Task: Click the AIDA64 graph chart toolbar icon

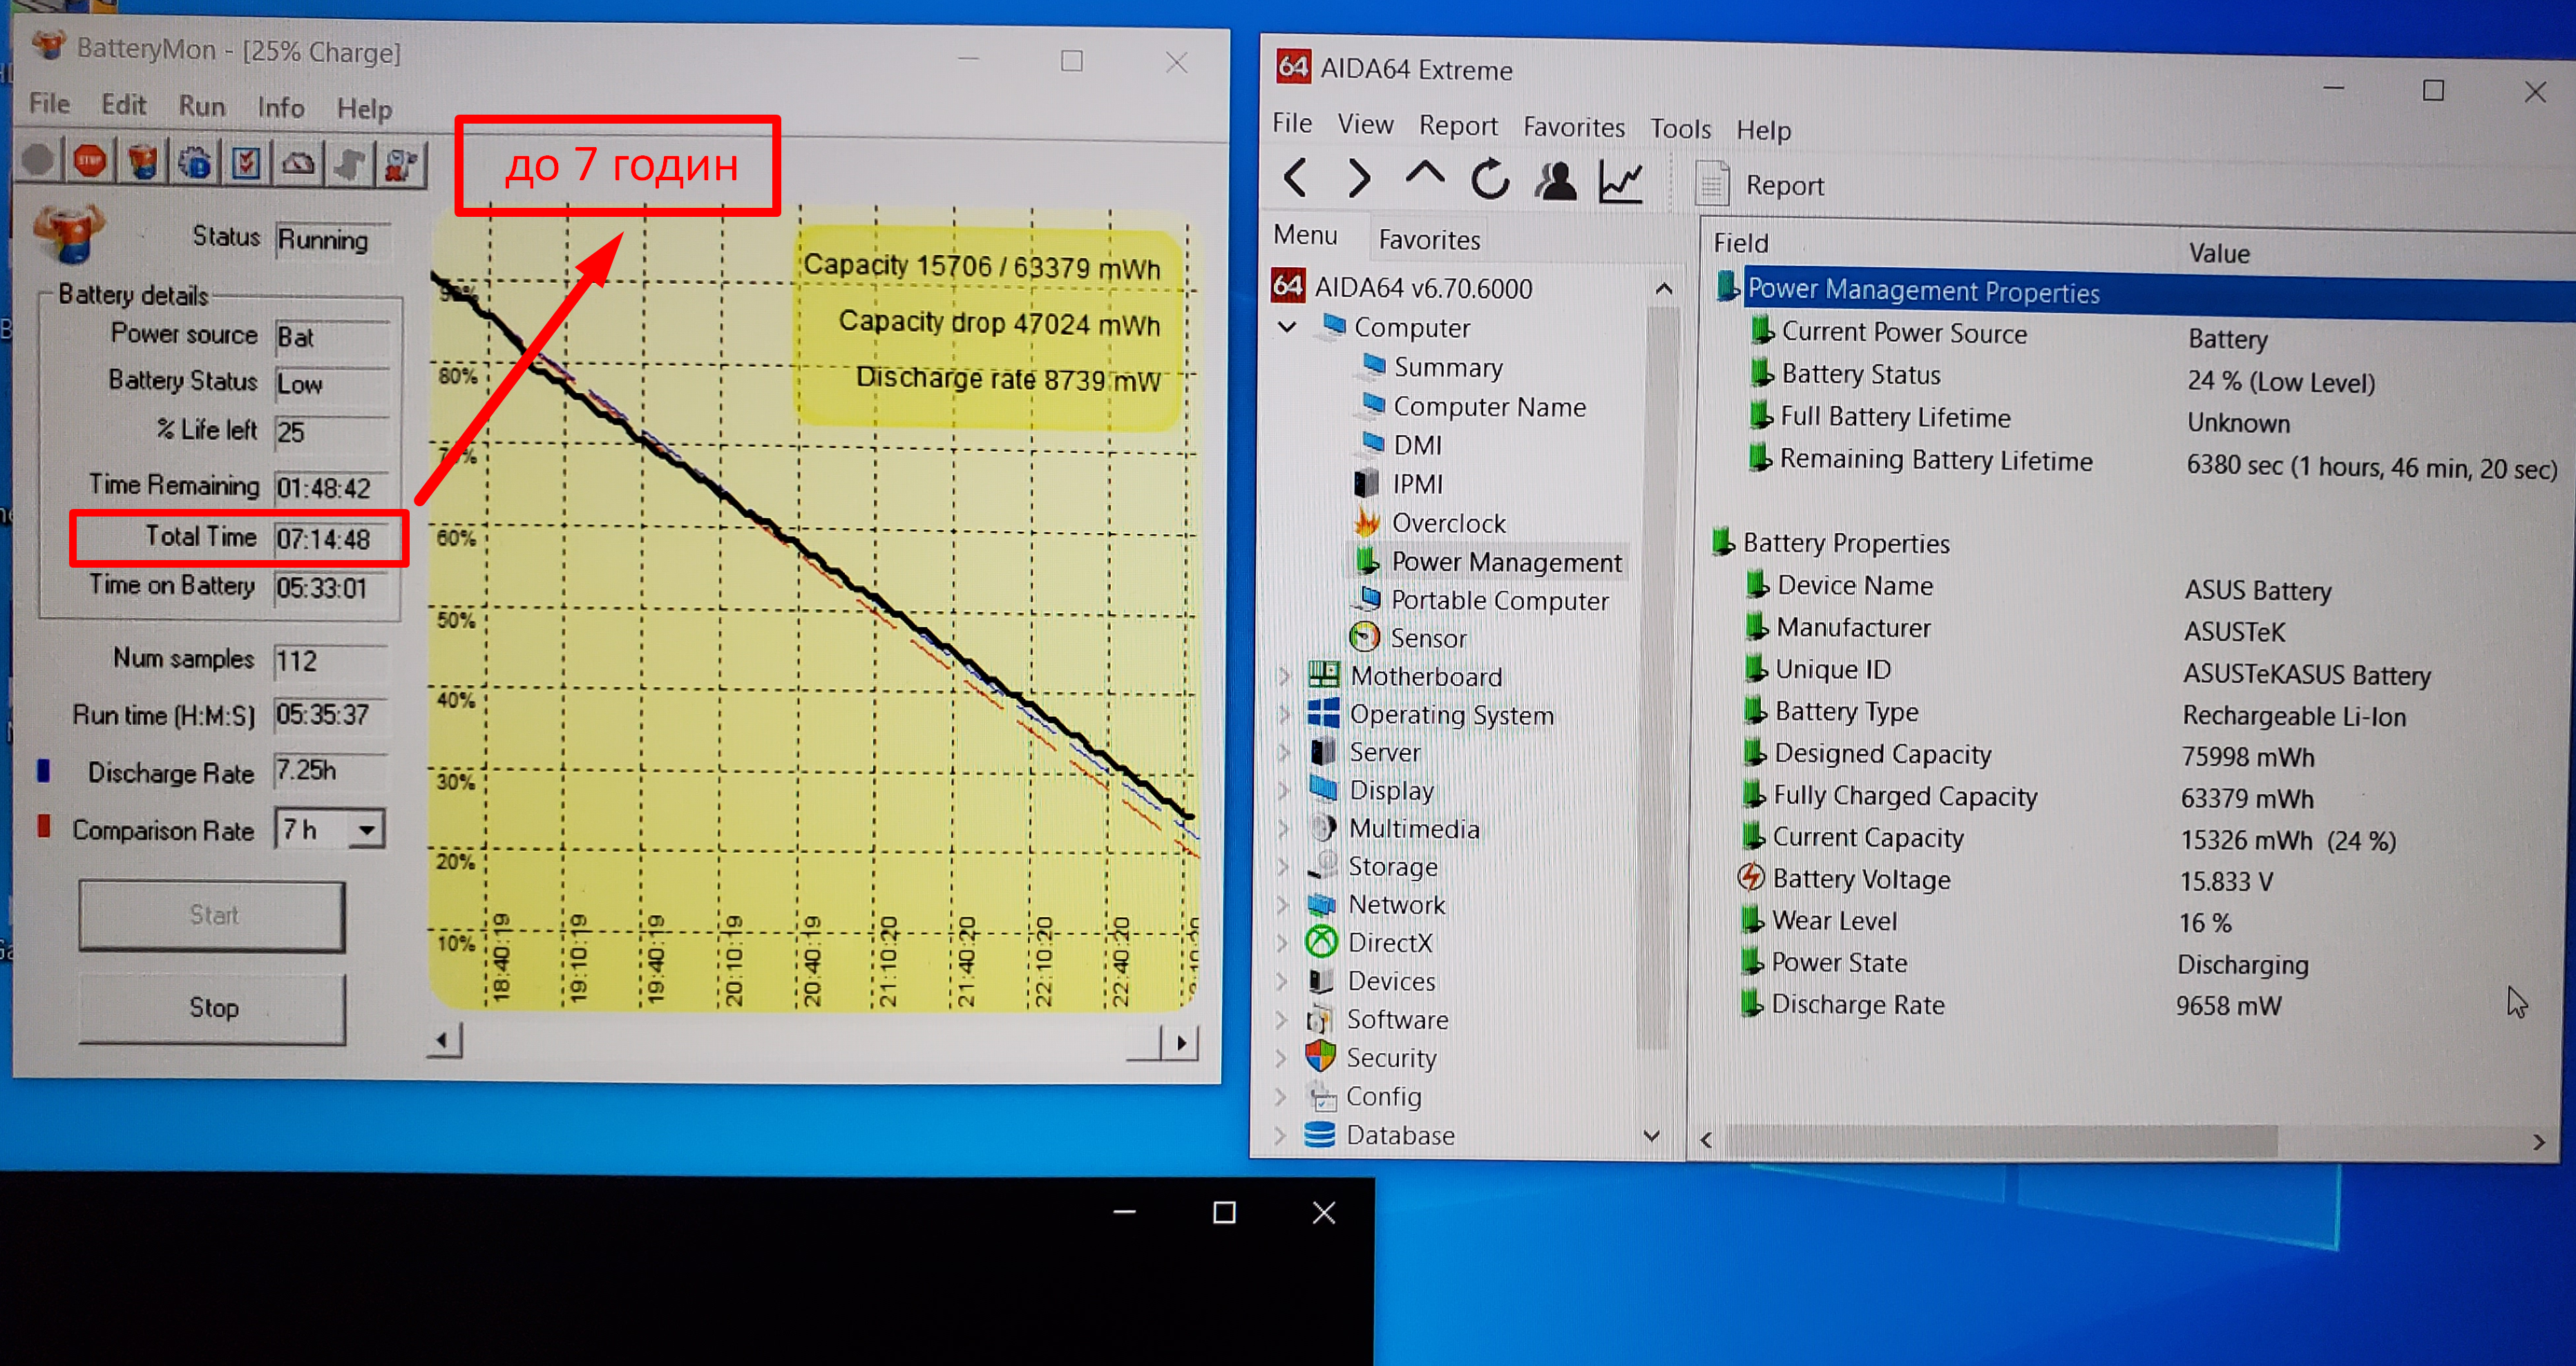Action: 1620,183
